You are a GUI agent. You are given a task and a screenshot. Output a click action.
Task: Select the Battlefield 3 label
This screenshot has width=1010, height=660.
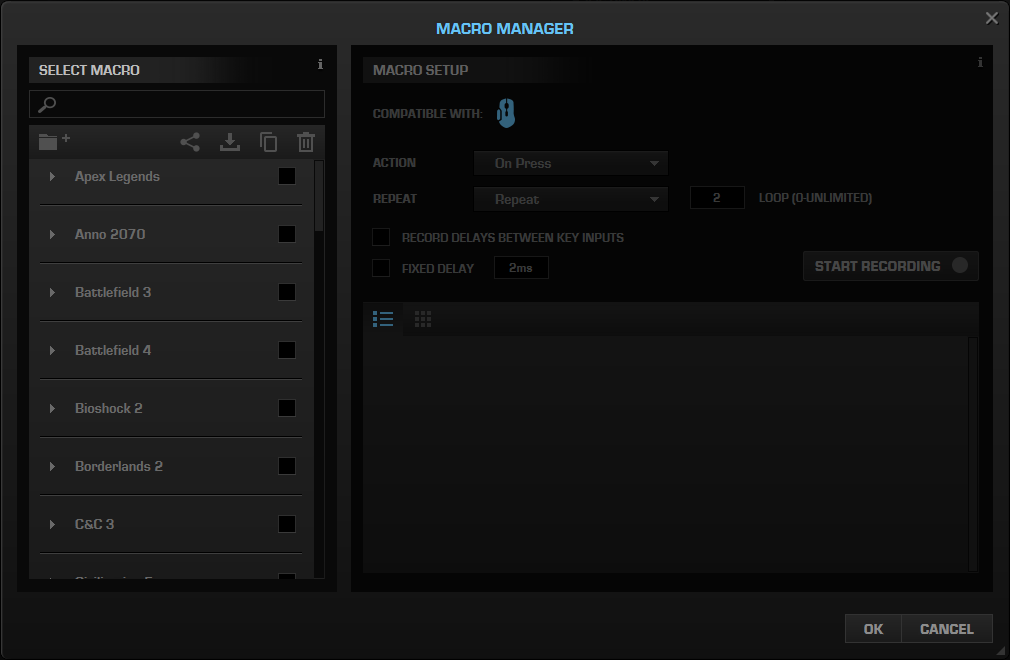click(113, 292)
